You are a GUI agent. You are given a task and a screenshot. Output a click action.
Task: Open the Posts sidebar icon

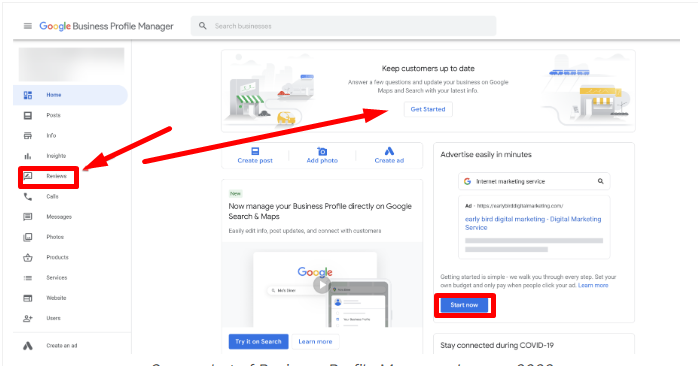(x=28, y=115)
